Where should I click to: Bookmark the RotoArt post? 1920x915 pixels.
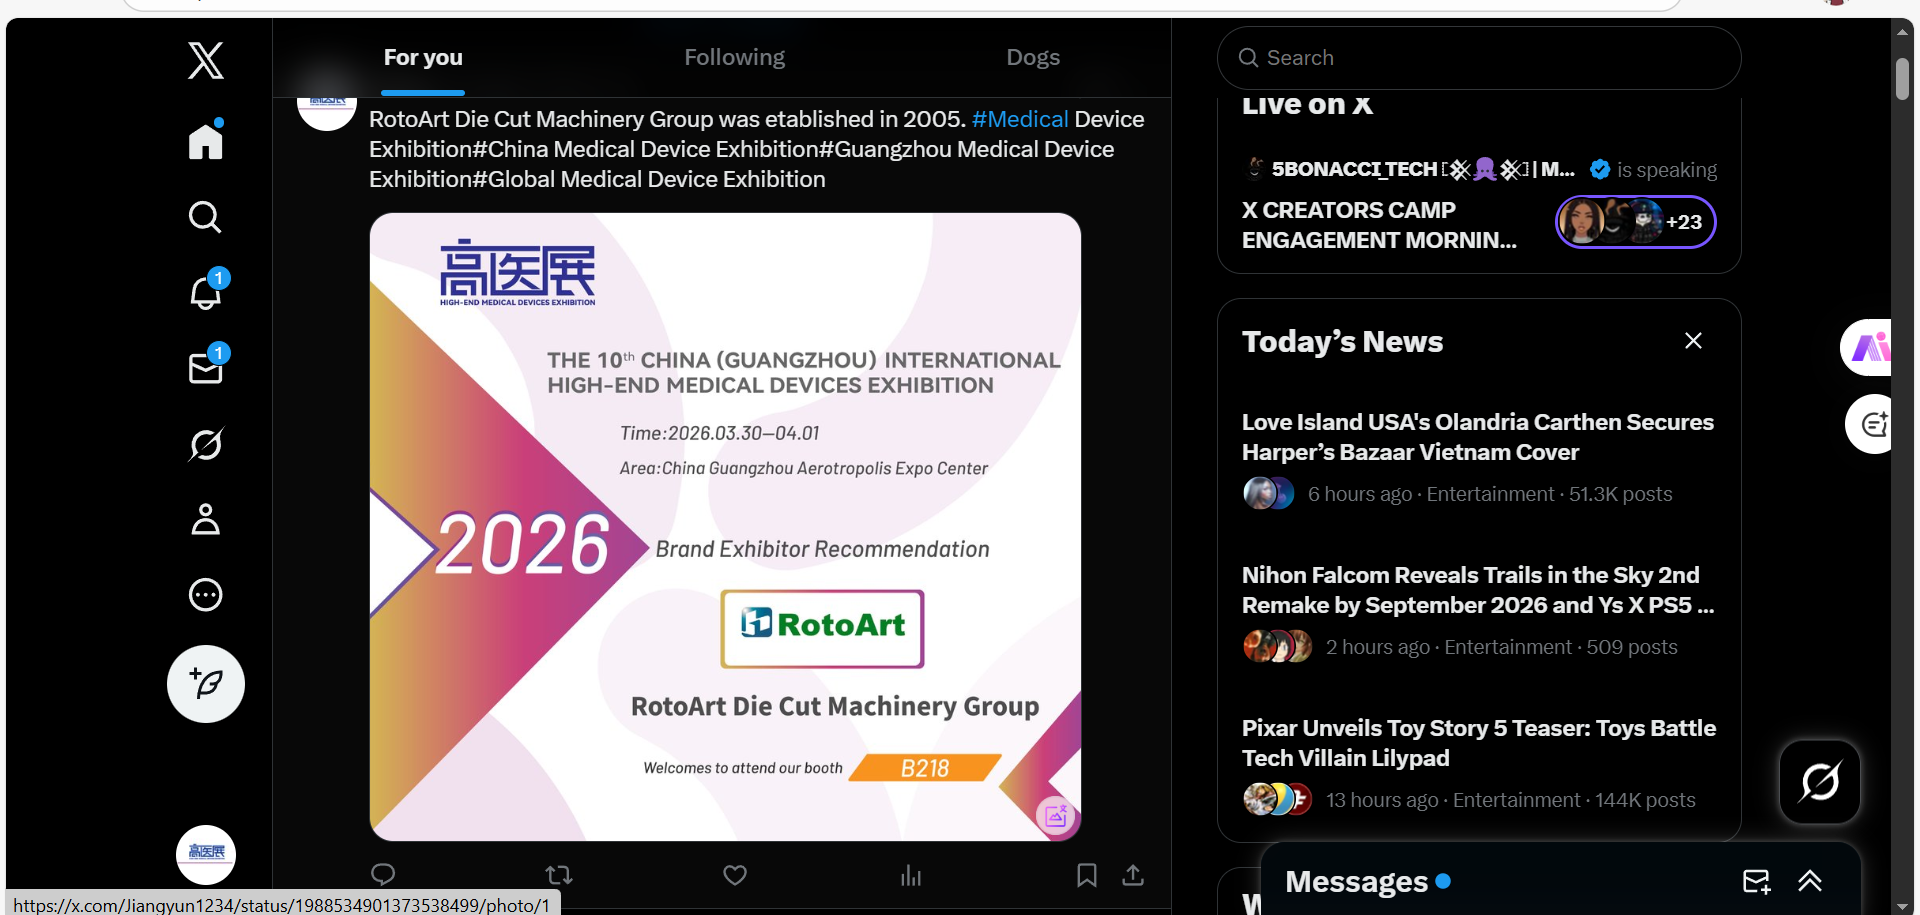(x=1086, y=875)
